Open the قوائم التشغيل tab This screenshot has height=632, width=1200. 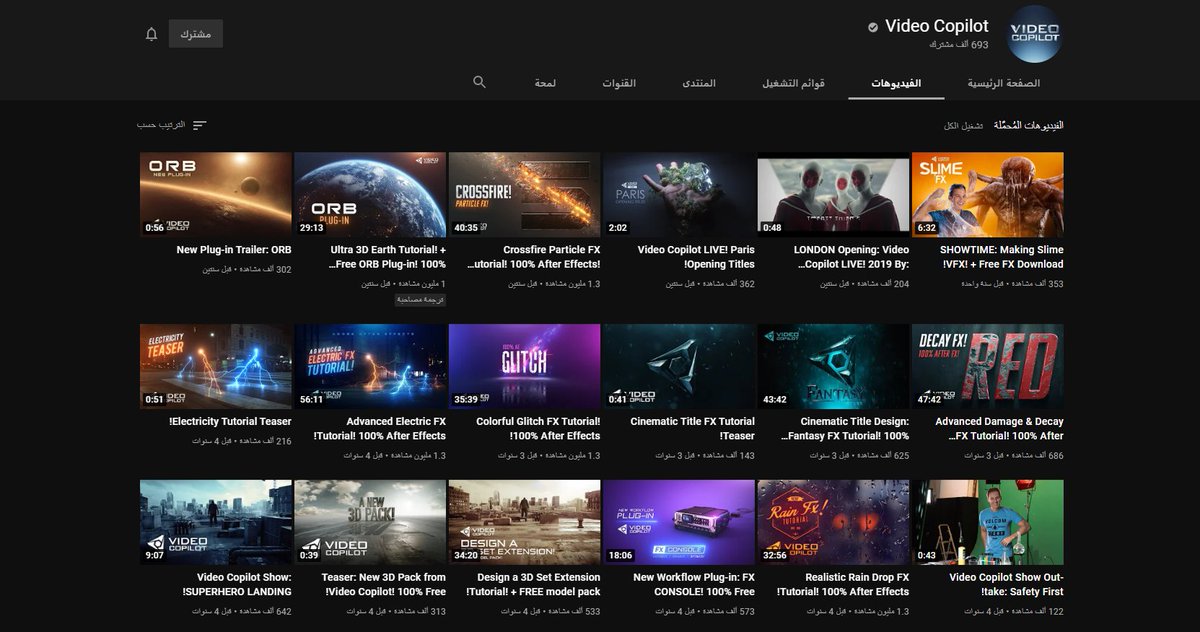tap(794, 83)
